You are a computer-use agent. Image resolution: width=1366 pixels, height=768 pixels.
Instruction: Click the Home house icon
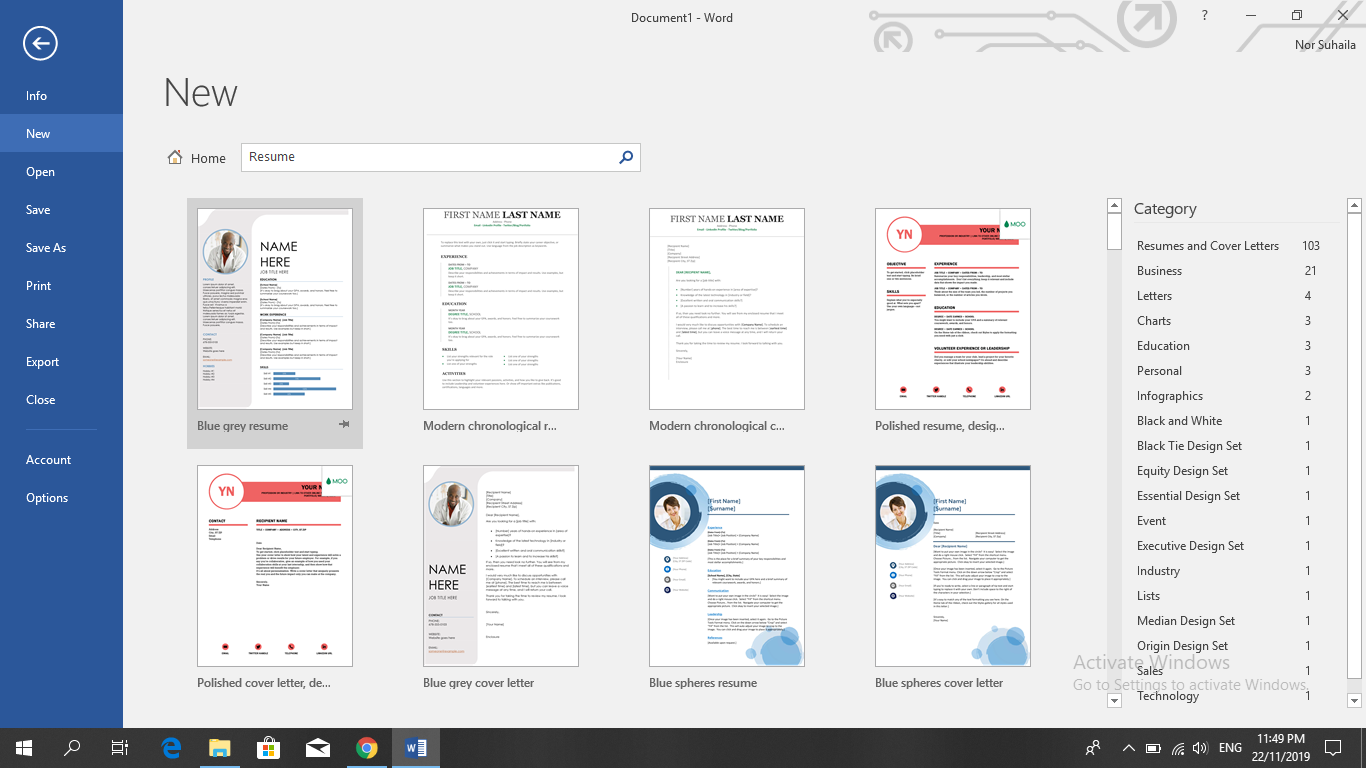pos(175,157)
